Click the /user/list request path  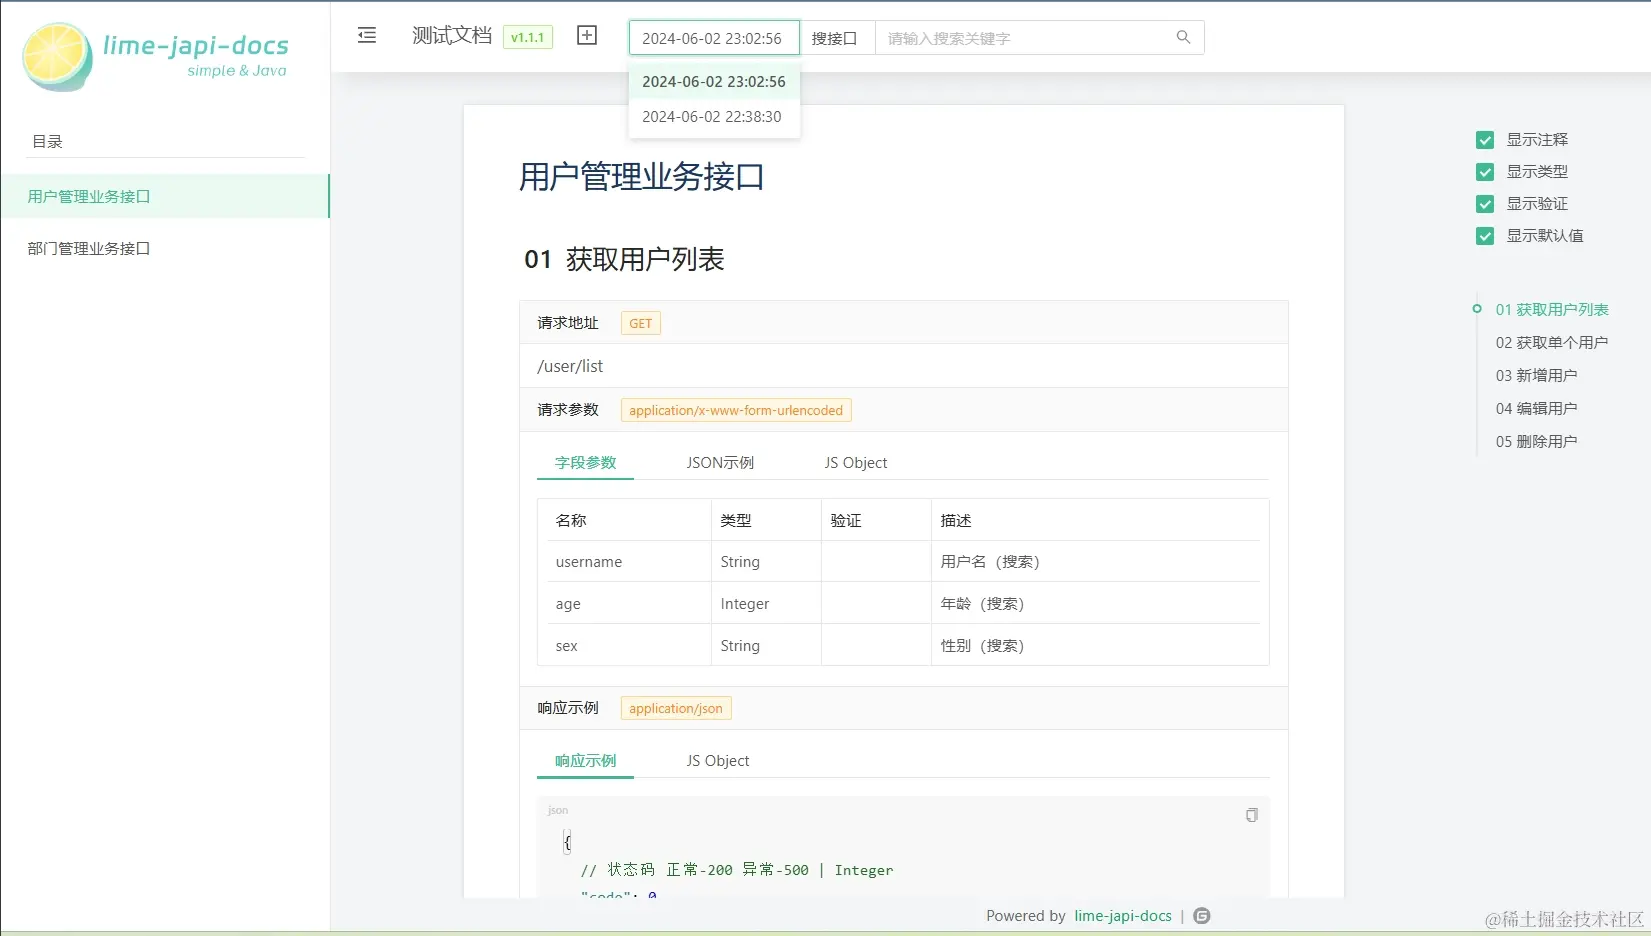(x=570, y=367)
